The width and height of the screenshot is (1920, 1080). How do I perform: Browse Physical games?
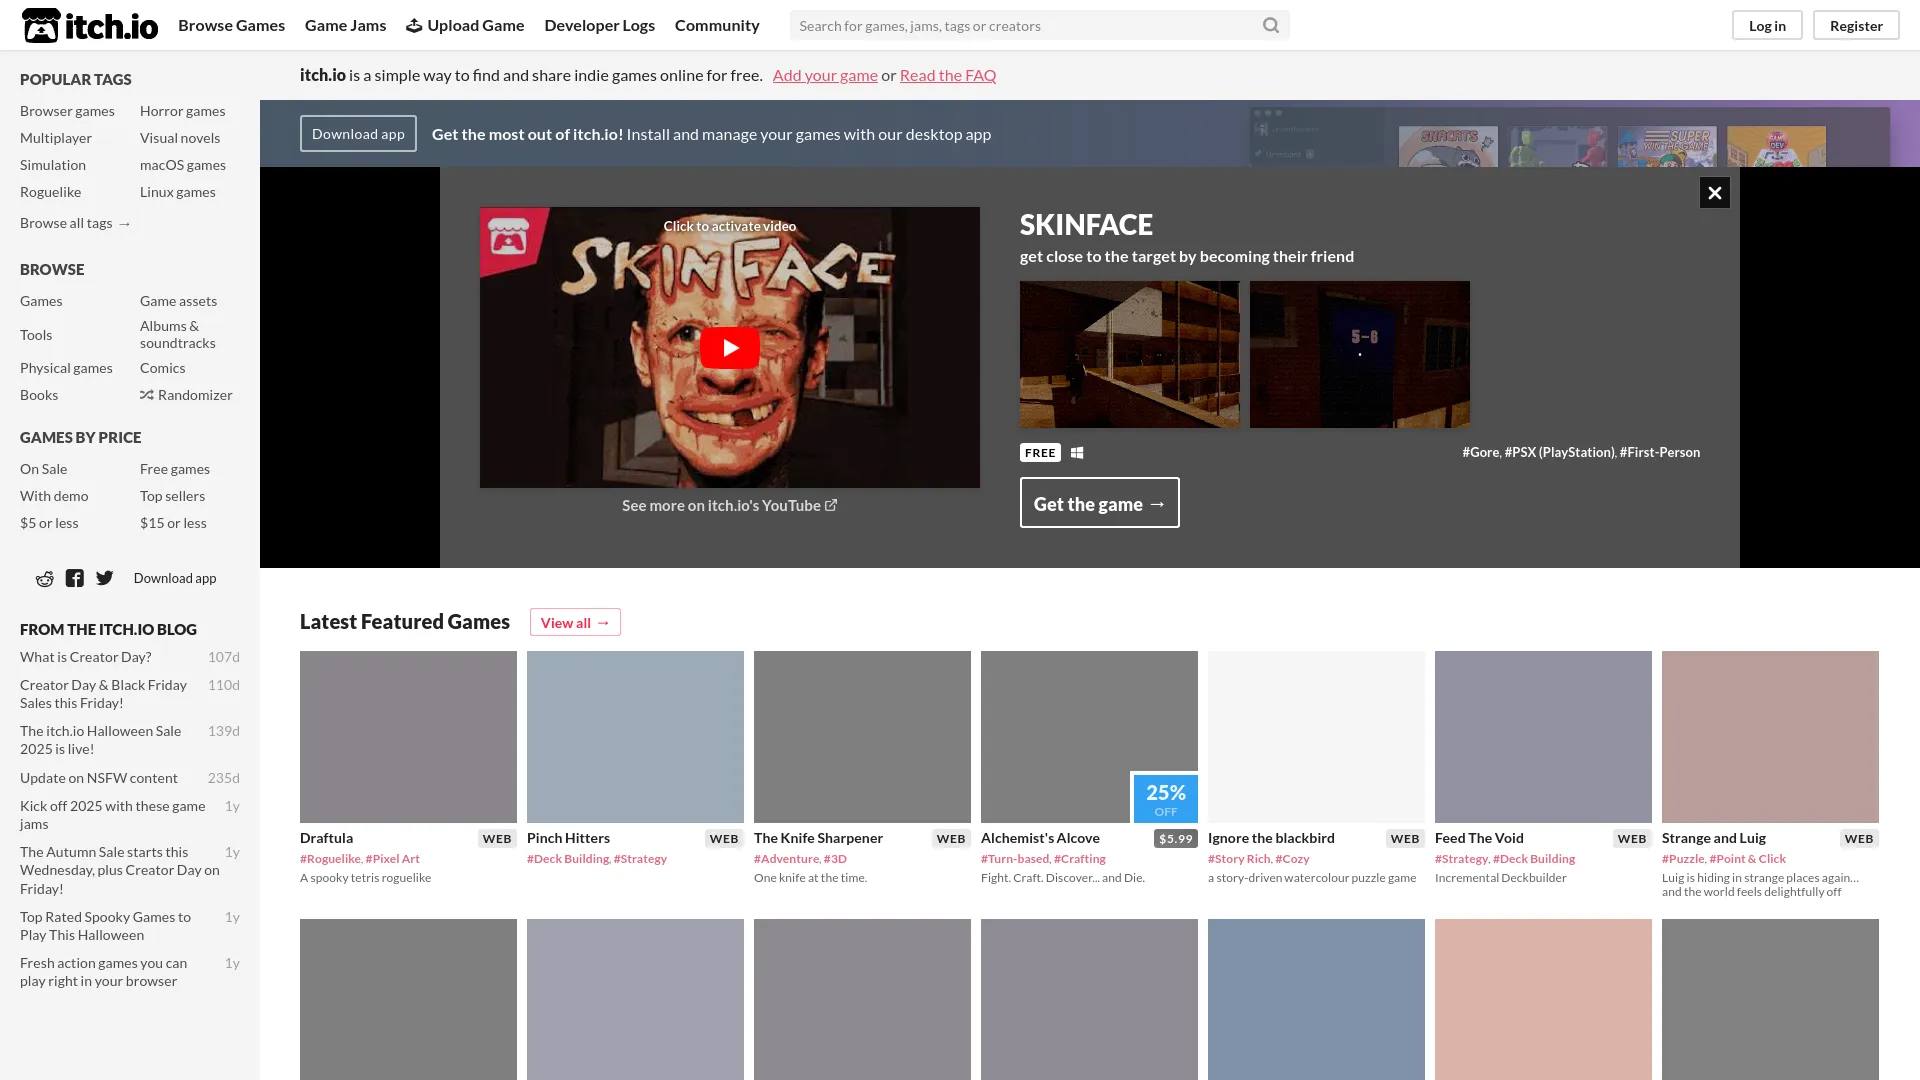pyautogui.click(x=66, y=368)
